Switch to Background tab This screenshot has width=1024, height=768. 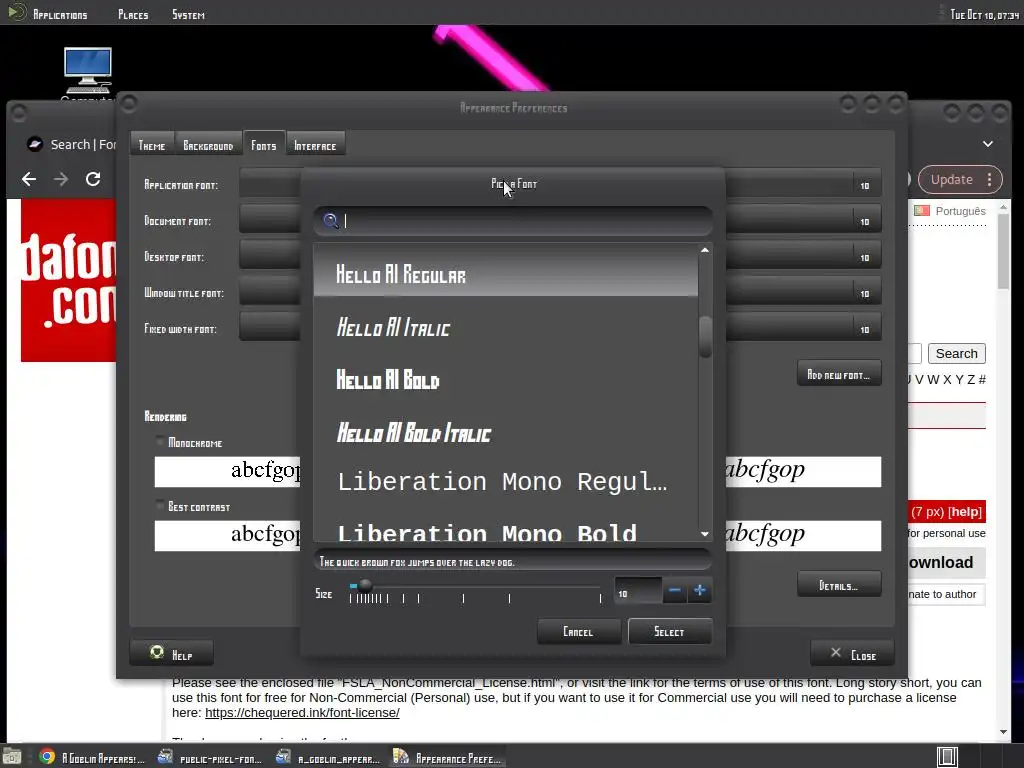(208, 146)
